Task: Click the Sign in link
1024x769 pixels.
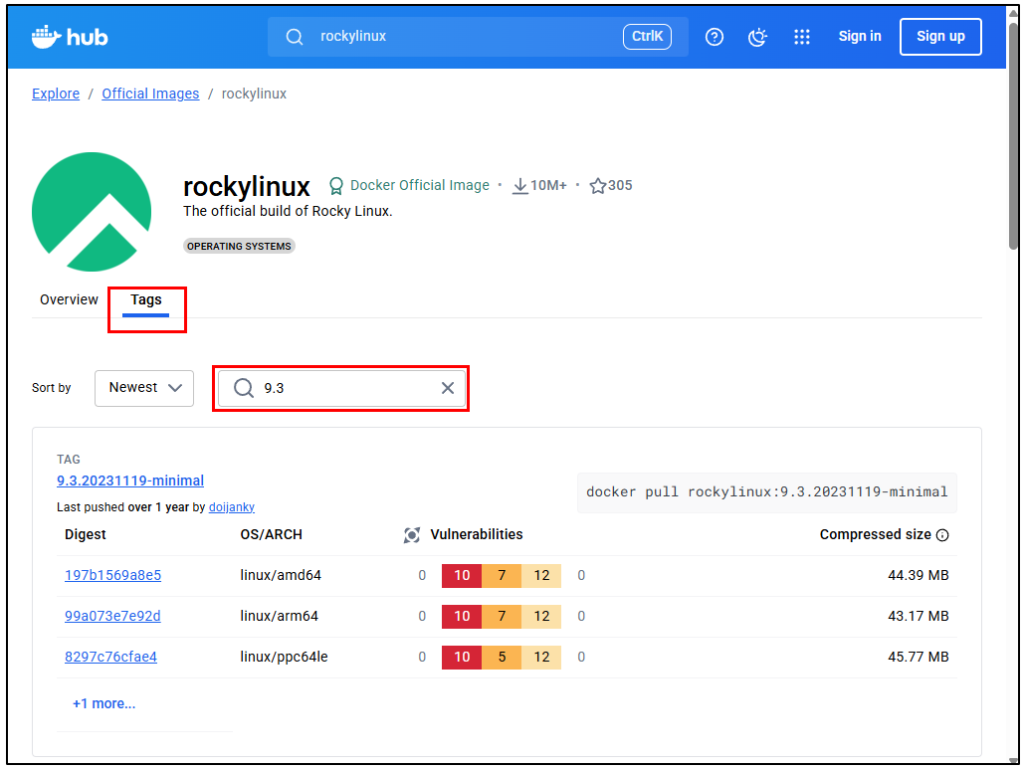Action: [859, 37]
